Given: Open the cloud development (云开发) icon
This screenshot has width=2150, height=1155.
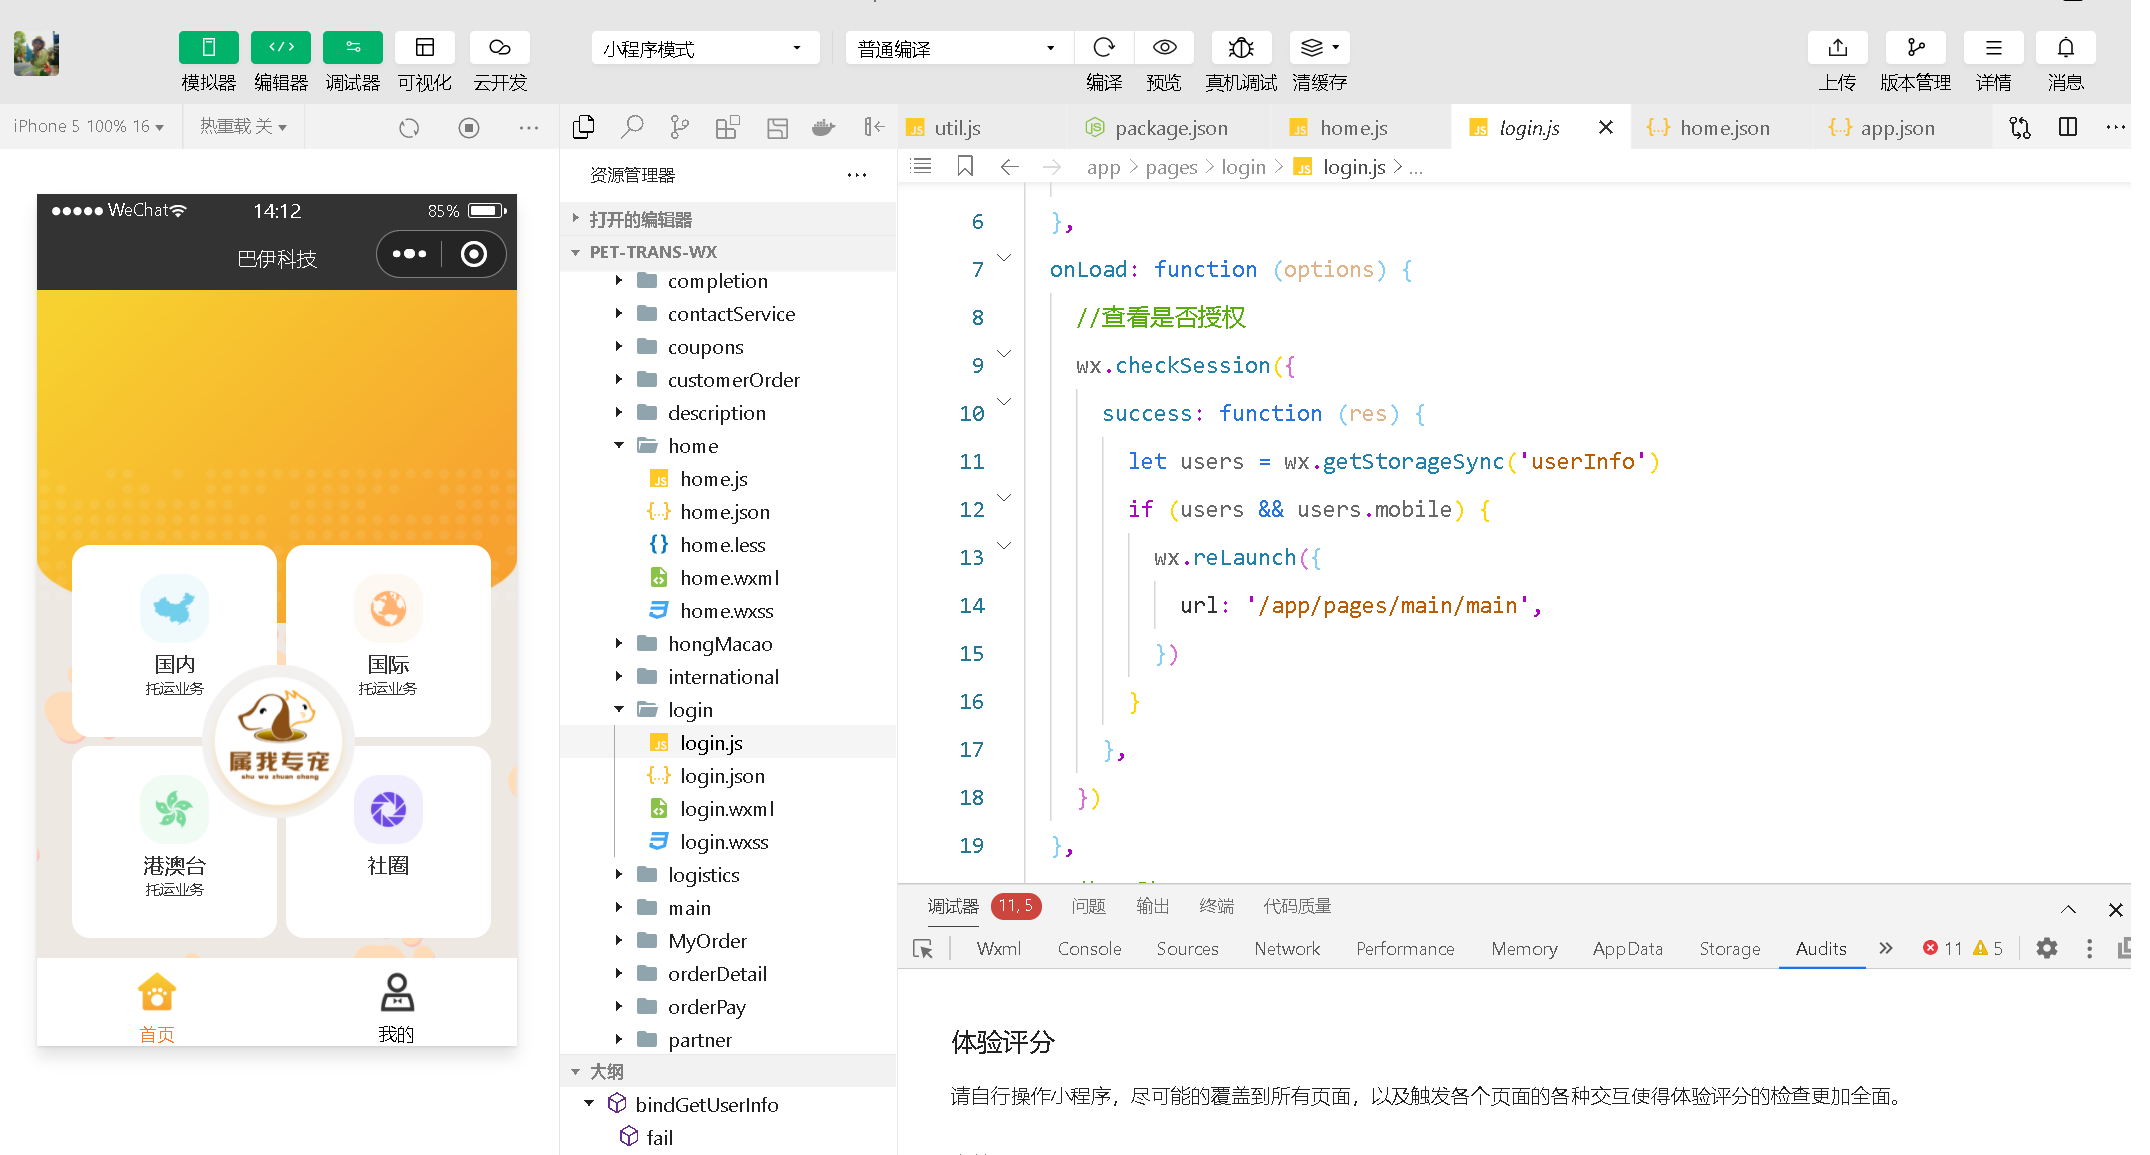Looking at the screenshot, I should point(500,47).
